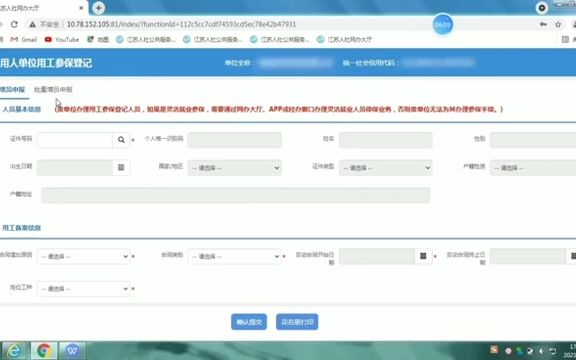Open second 江苏人社公共服务 bookmark

[x=213, y=39]
